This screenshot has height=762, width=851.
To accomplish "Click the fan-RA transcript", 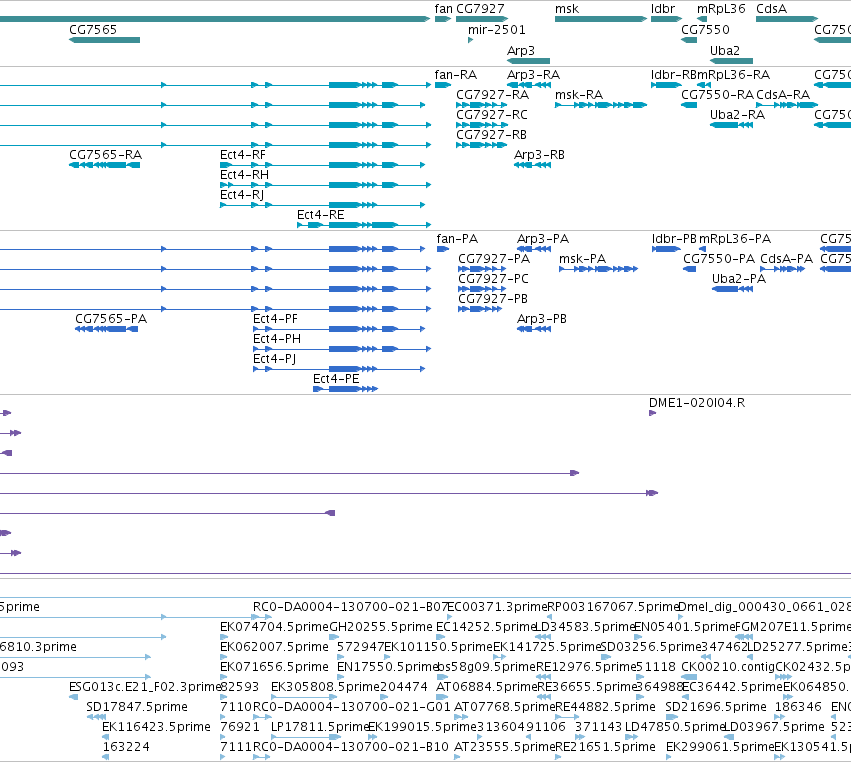I will tap(443, 85).
